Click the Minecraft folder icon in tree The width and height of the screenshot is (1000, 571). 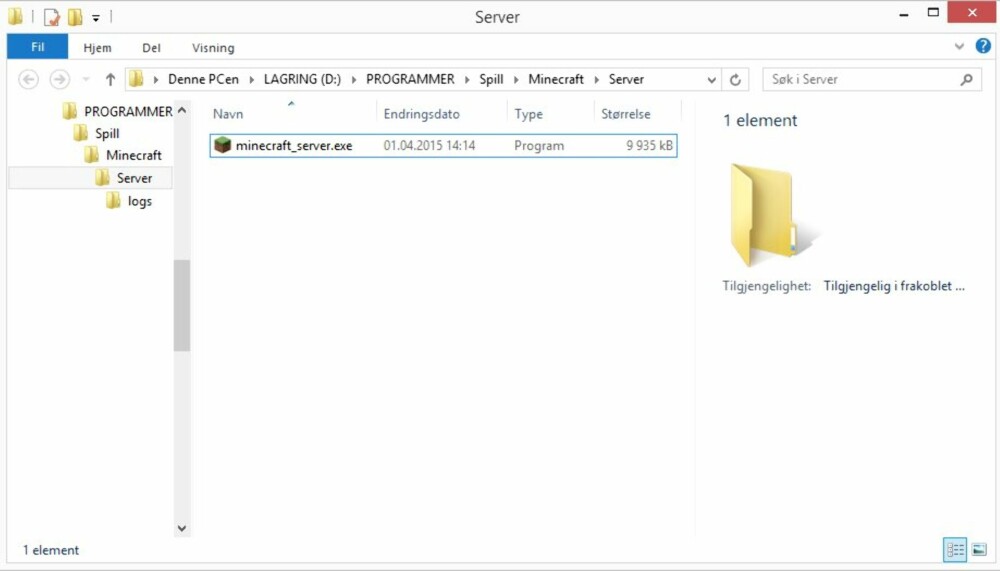tap(91, 155)
